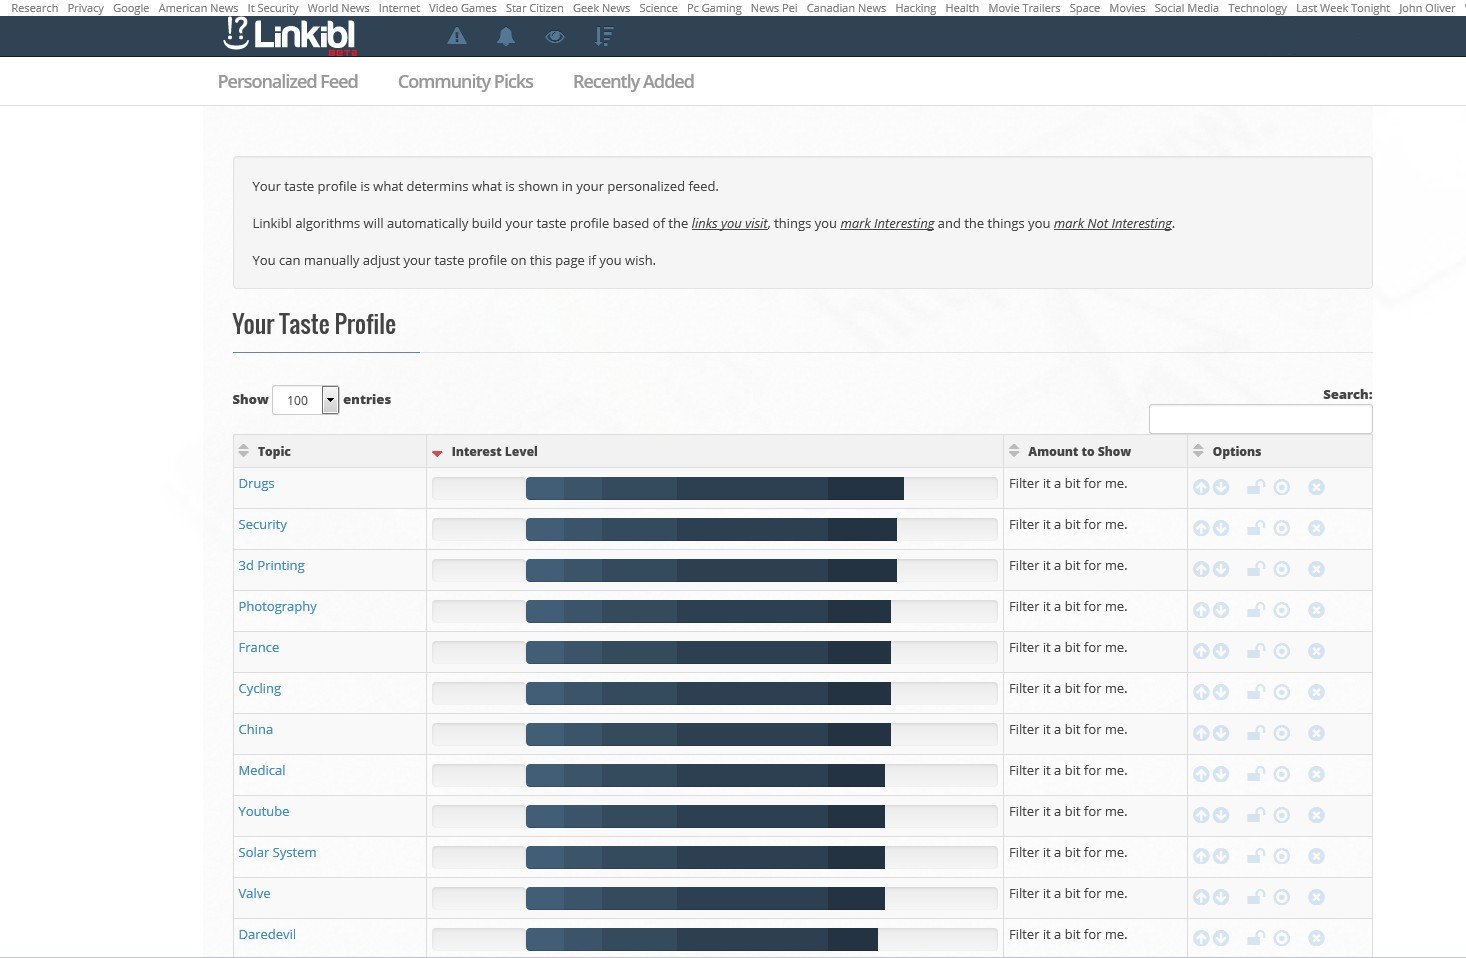
Task: Increase interest for Drugs with up arrow
Action: [x=1201, y=487]
